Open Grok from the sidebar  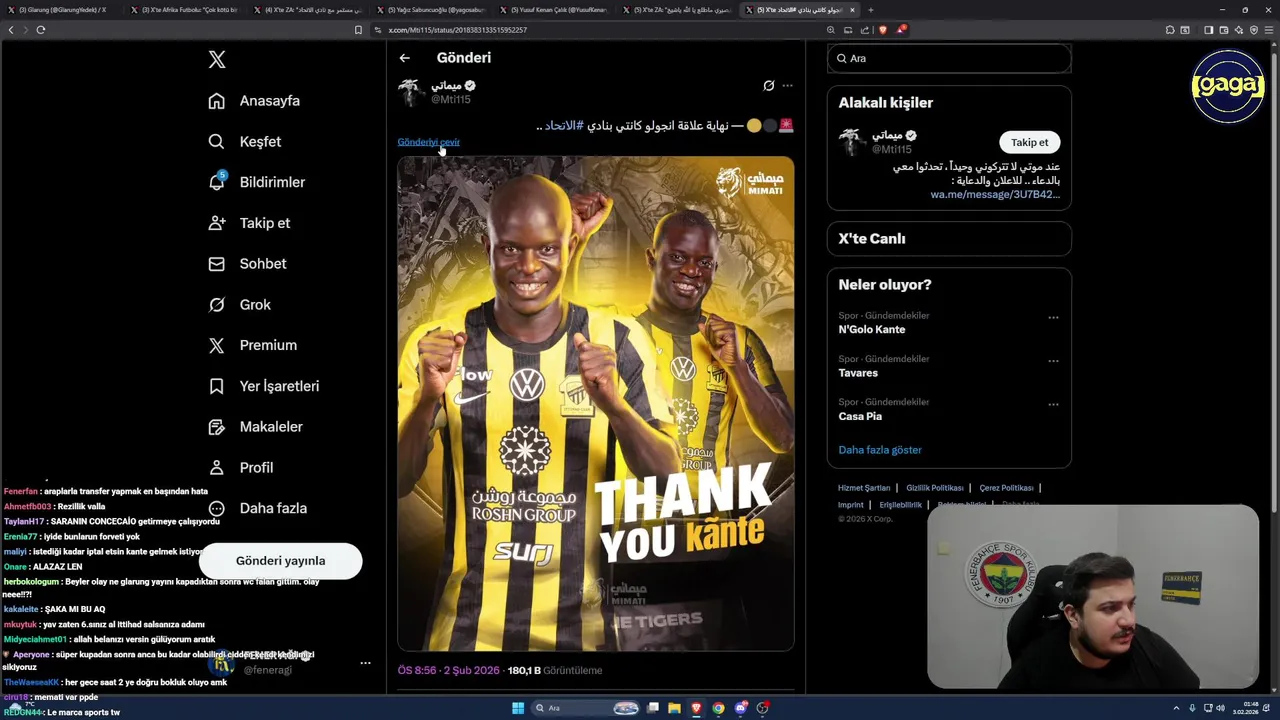[239, 305]
